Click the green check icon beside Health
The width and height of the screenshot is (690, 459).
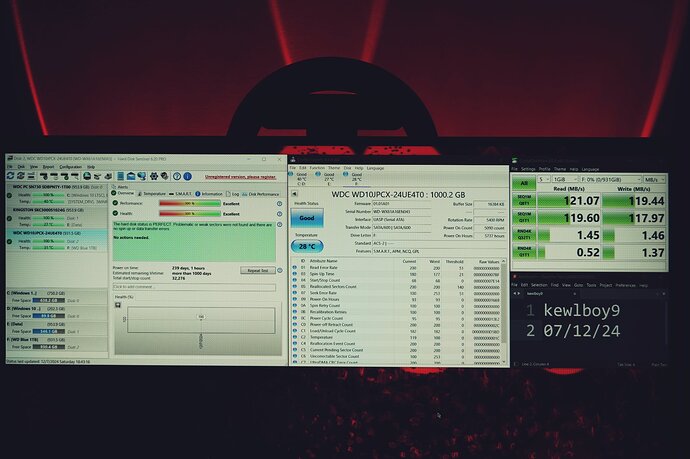pos(114,213)
